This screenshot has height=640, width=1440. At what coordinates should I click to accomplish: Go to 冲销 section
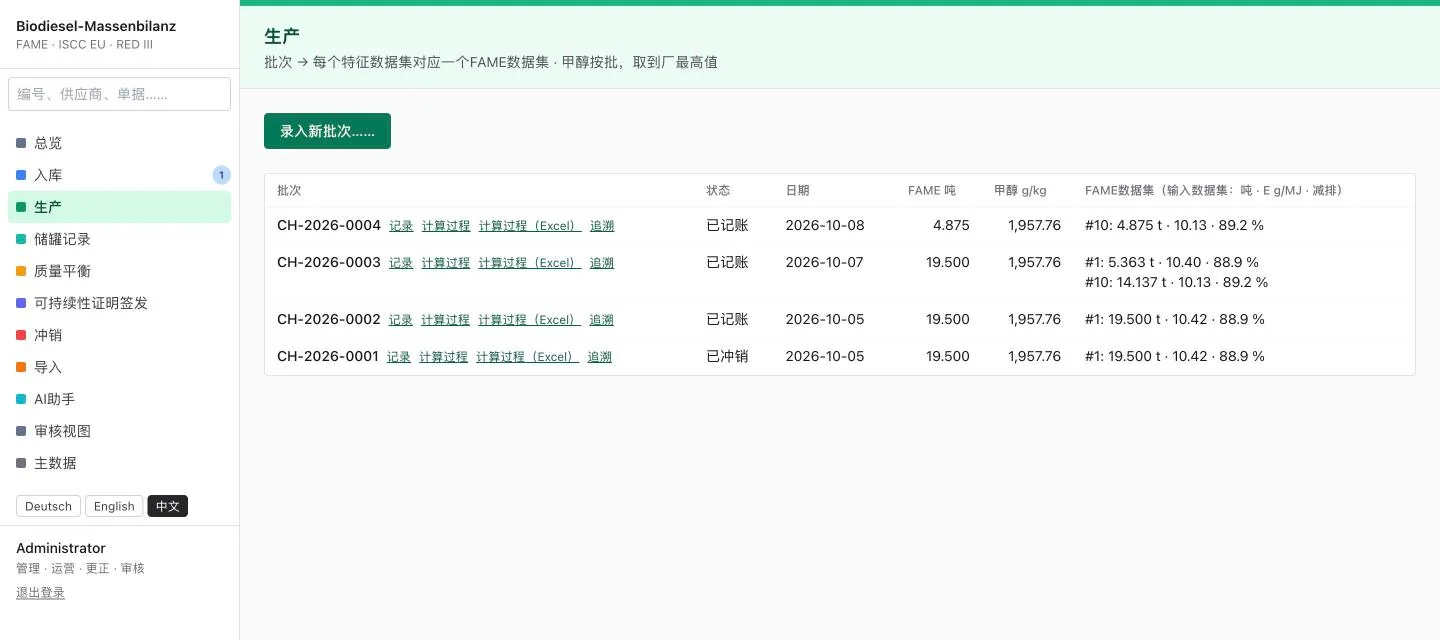tap(119, 335)
